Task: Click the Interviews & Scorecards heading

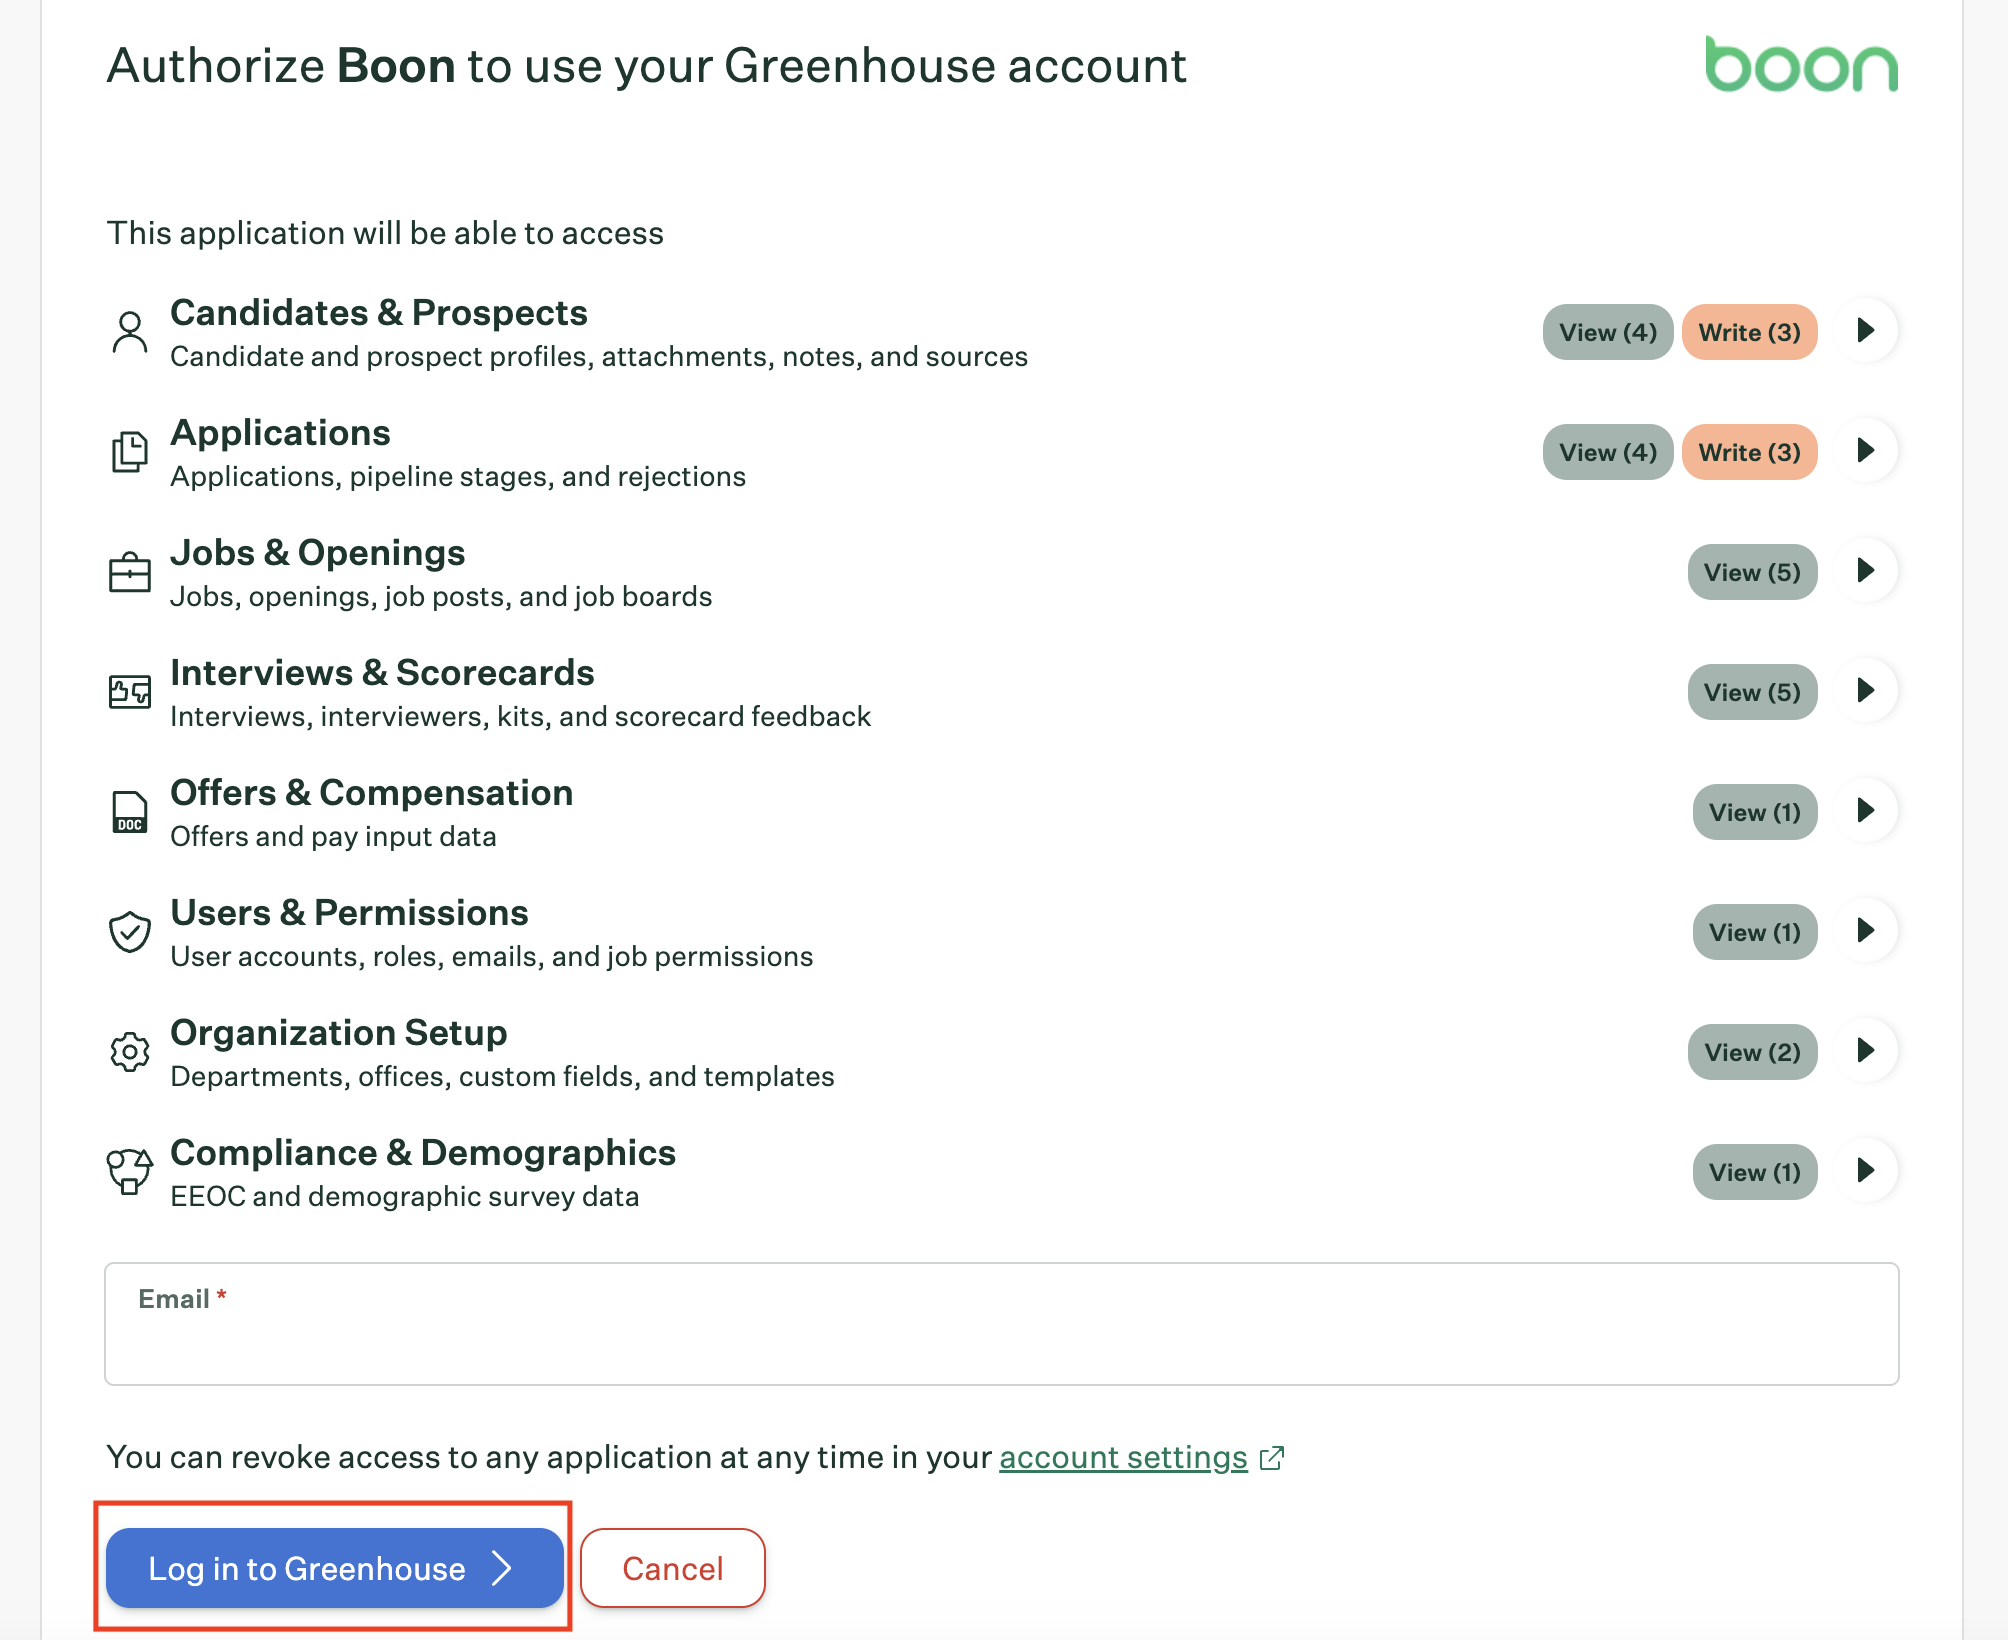Action: [382, 672]
